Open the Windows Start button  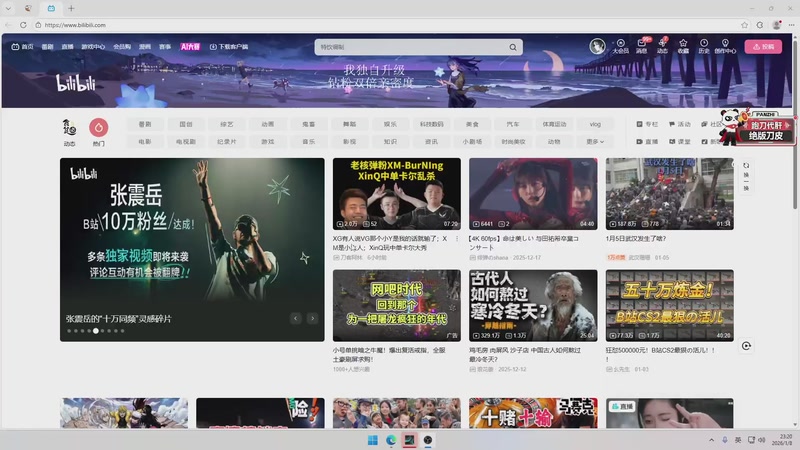373,440
